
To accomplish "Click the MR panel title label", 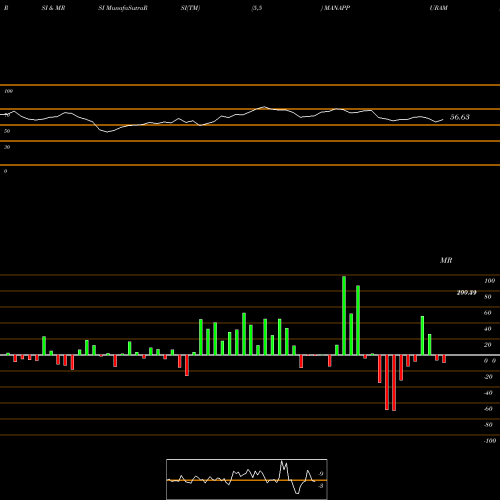I will tap(446, 260).
